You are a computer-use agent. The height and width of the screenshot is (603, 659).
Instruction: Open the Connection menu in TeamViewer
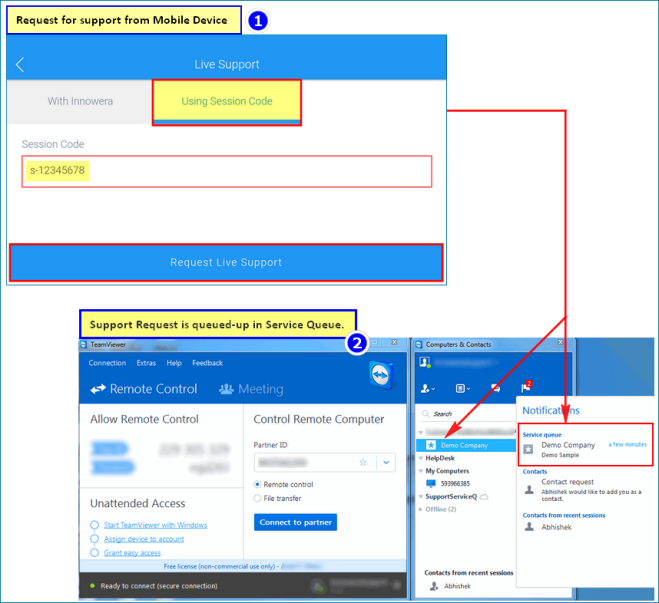pos(107,363)
